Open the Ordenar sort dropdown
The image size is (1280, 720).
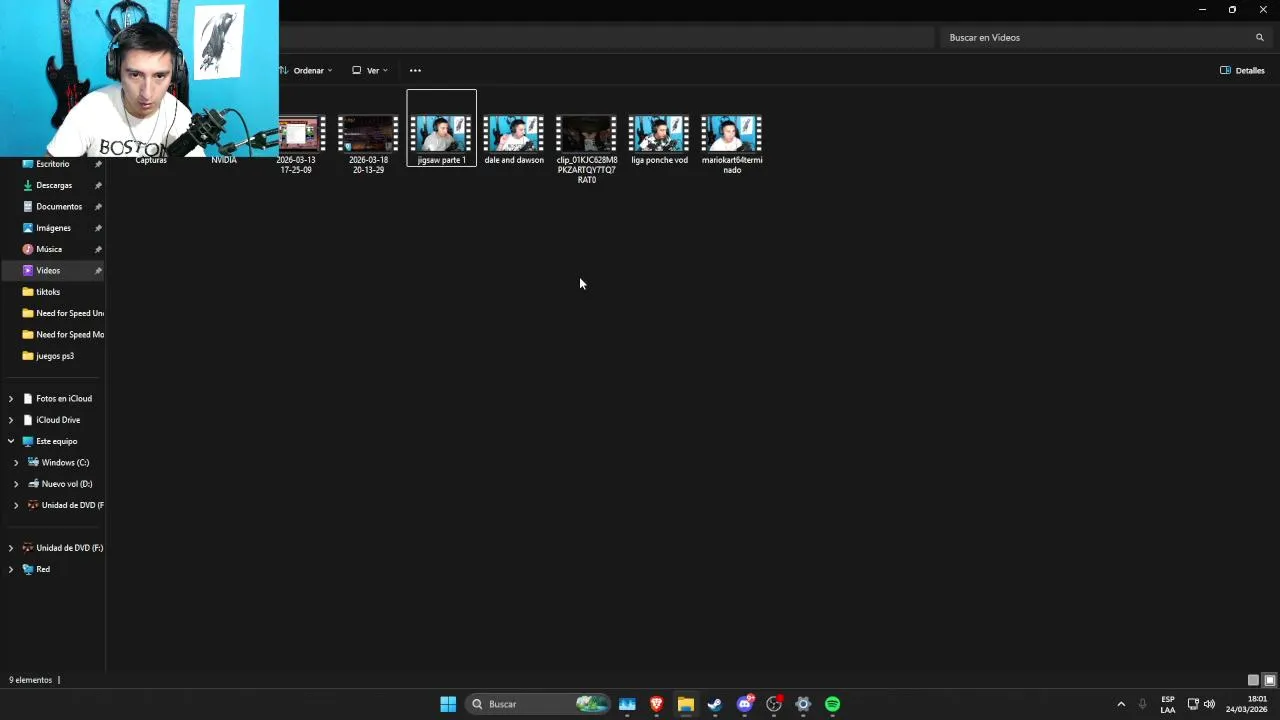(307, 70)
